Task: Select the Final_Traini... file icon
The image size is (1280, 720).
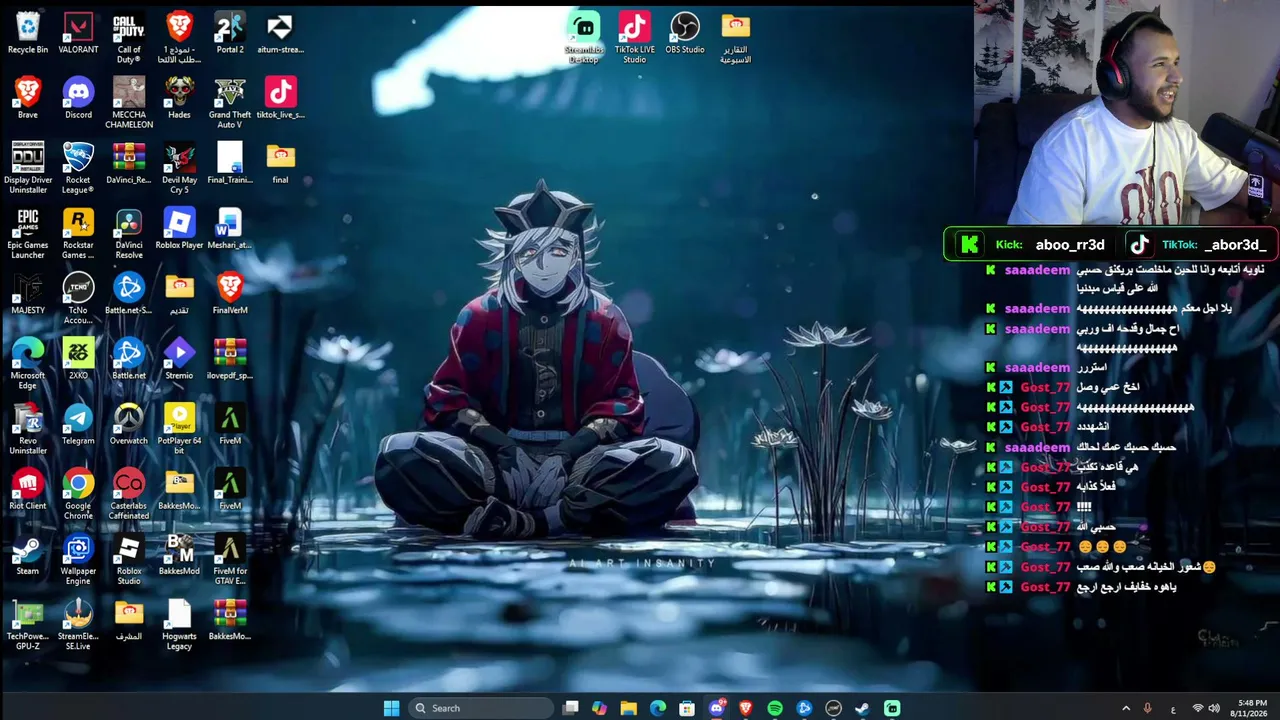Action: tap(230, 163)
